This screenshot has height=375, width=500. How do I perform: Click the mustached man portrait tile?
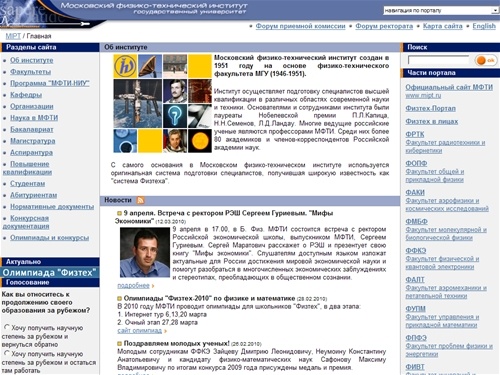175,91
